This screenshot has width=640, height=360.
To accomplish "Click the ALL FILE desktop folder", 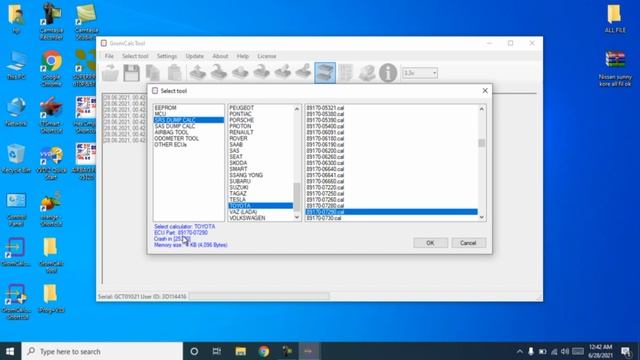I will point(615,19).
